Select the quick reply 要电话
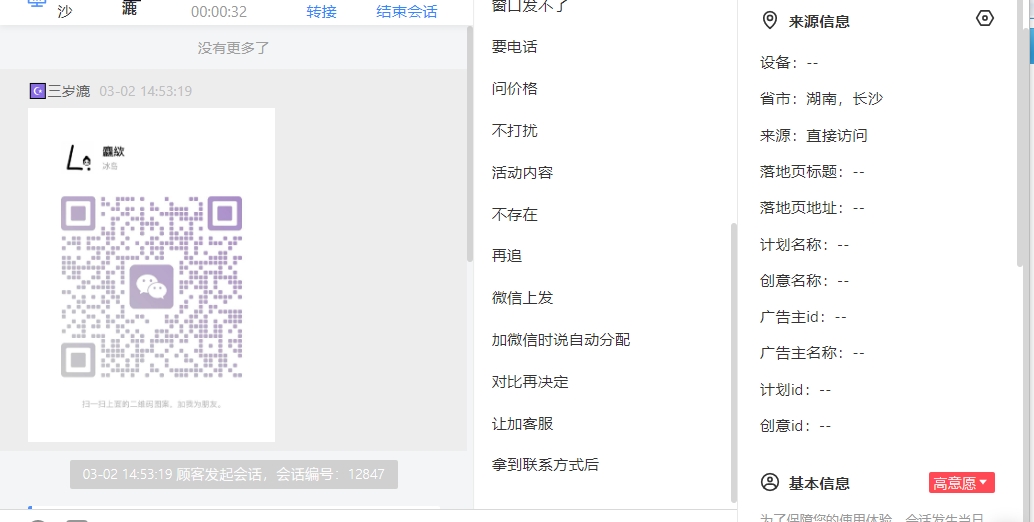The image size is (1034, 522). [514, 47]
